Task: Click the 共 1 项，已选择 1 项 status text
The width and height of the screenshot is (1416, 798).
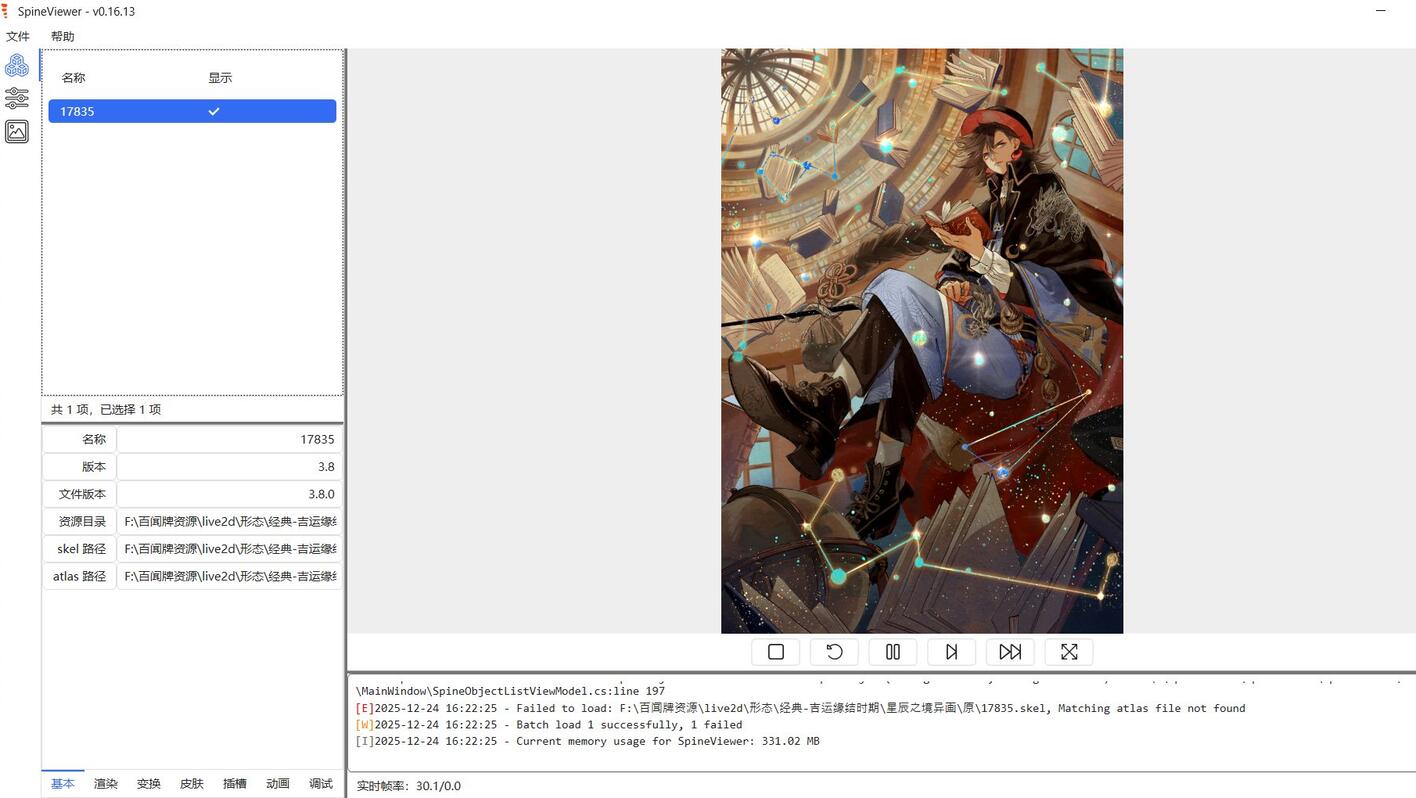Action: point(106,409)
